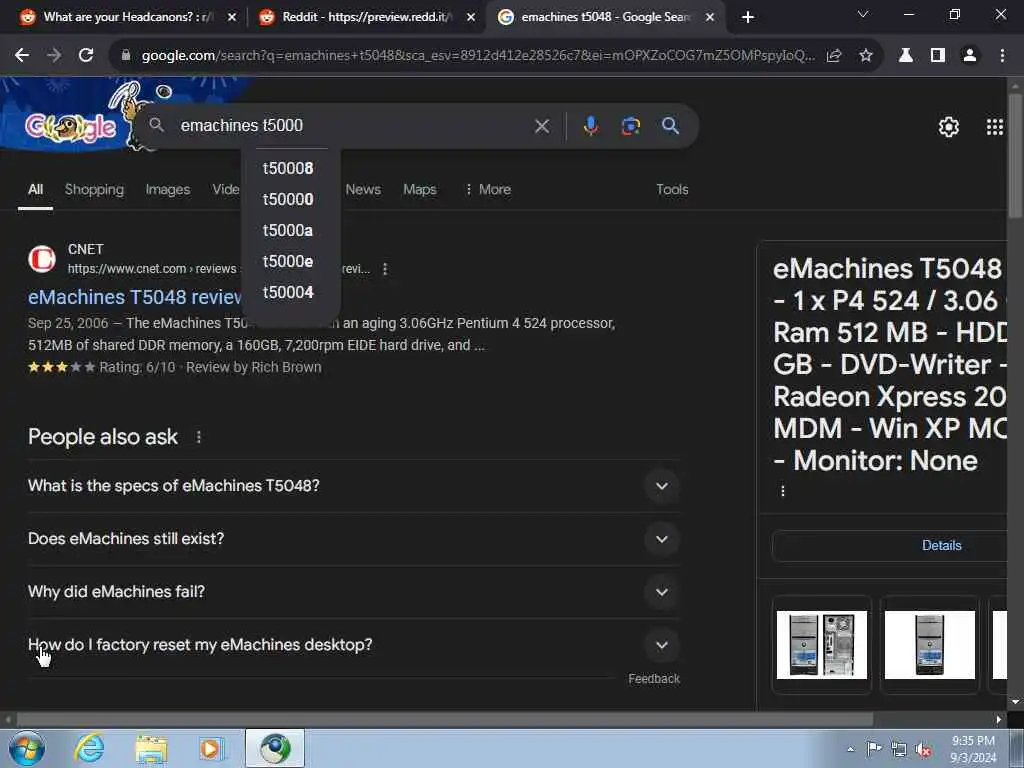Viewport: 1024px width, 768px height.
Task: Click the Feedback link
Action: [654, 679]
